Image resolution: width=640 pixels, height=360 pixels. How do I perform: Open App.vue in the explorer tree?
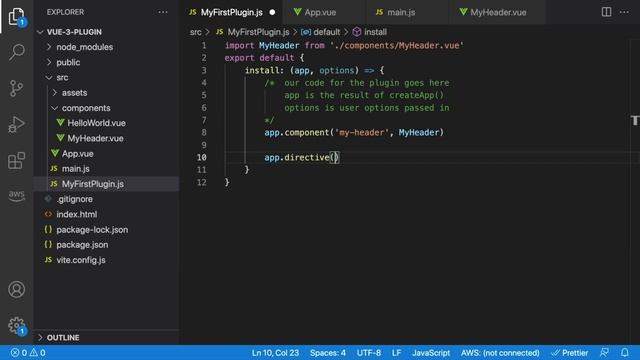(106, 153)
